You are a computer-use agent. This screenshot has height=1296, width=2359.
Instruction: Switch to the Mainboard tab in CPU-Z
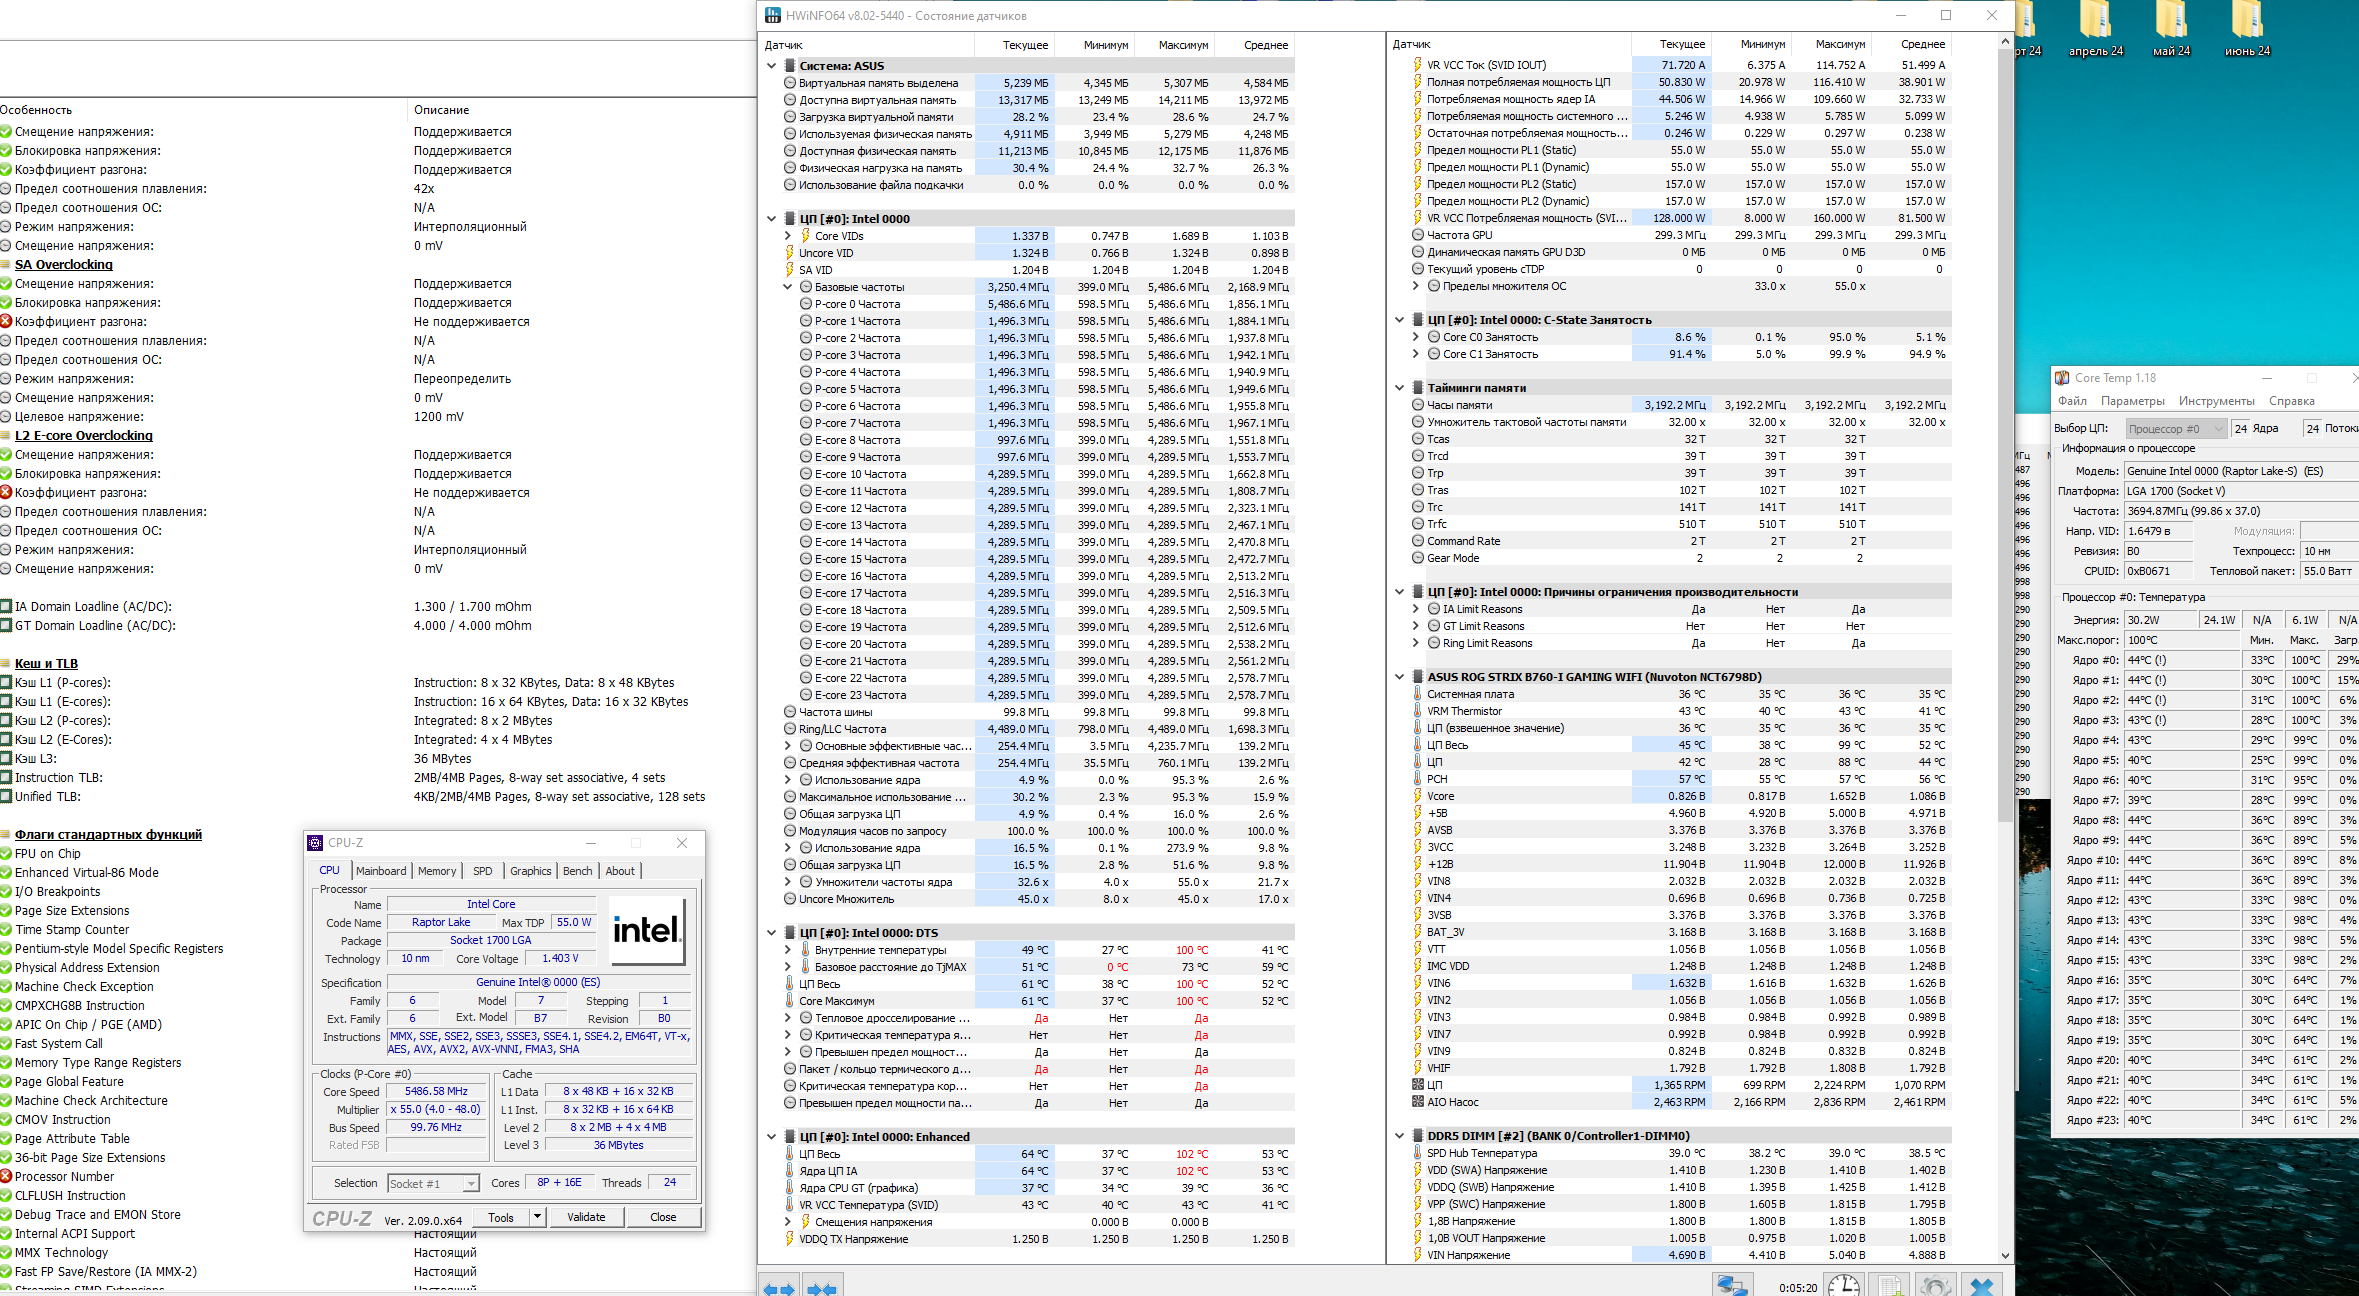[x=381, y=871]
